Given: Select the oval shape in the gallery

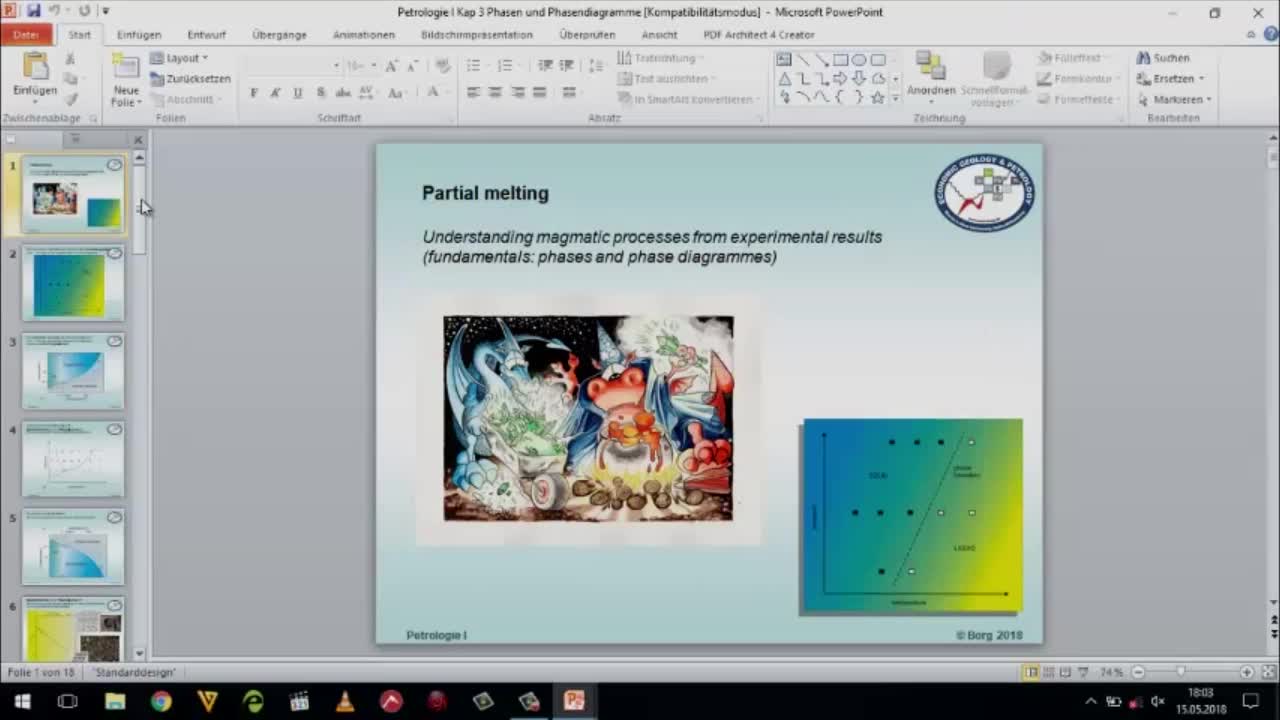Looking at the screenshot, I should click(x=859, y=60).
